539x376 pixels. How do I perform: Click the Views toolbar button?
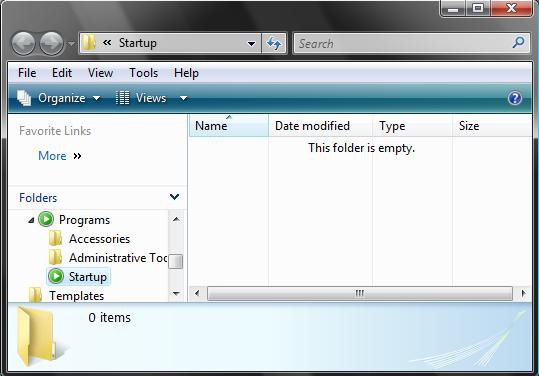(x=141, y=98)
